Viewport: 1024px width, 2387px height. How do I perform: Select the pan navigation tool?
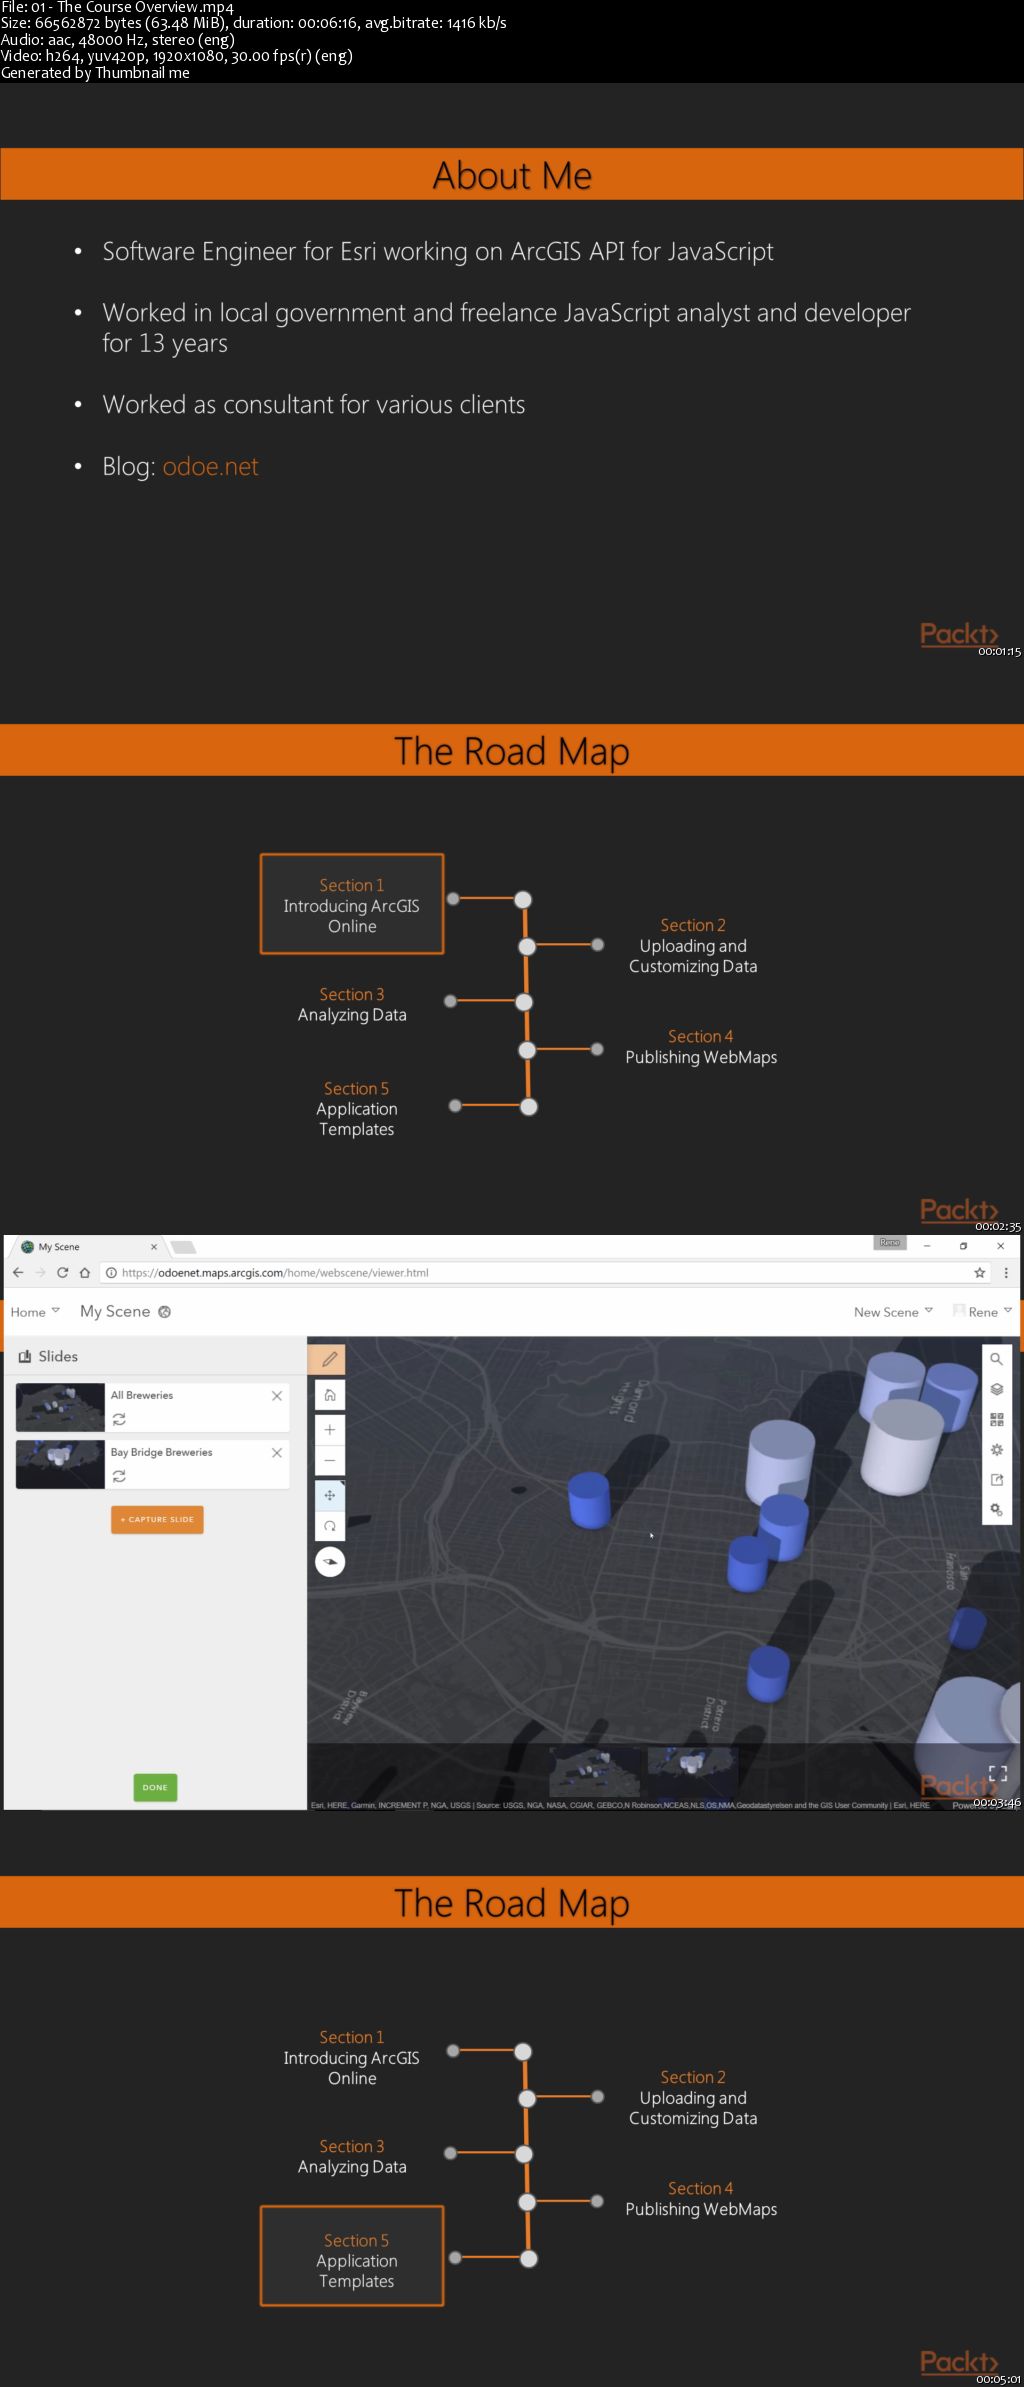330,1496
